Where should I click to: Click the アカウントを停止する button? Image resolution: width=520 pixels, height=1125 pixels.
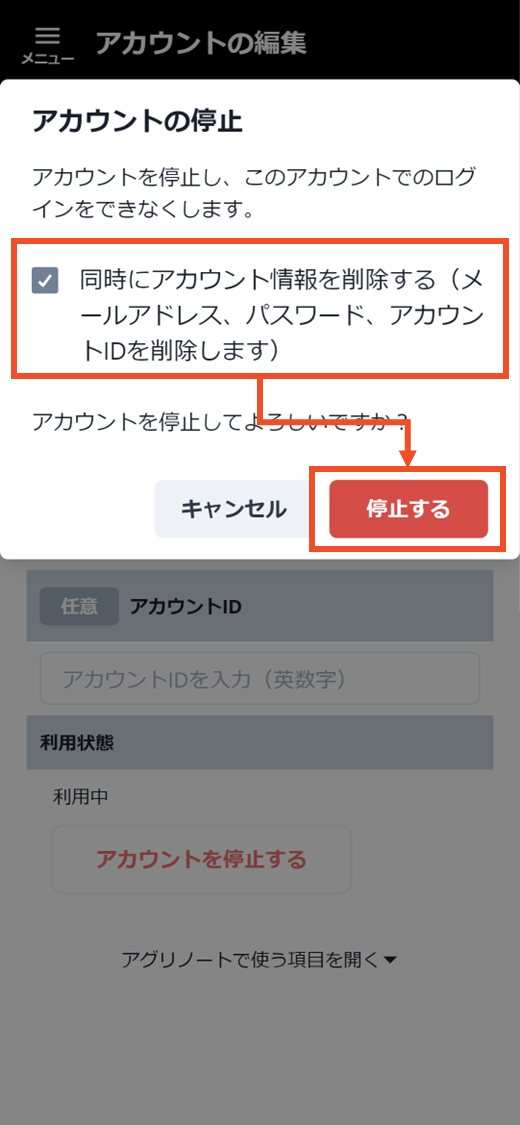202,859
